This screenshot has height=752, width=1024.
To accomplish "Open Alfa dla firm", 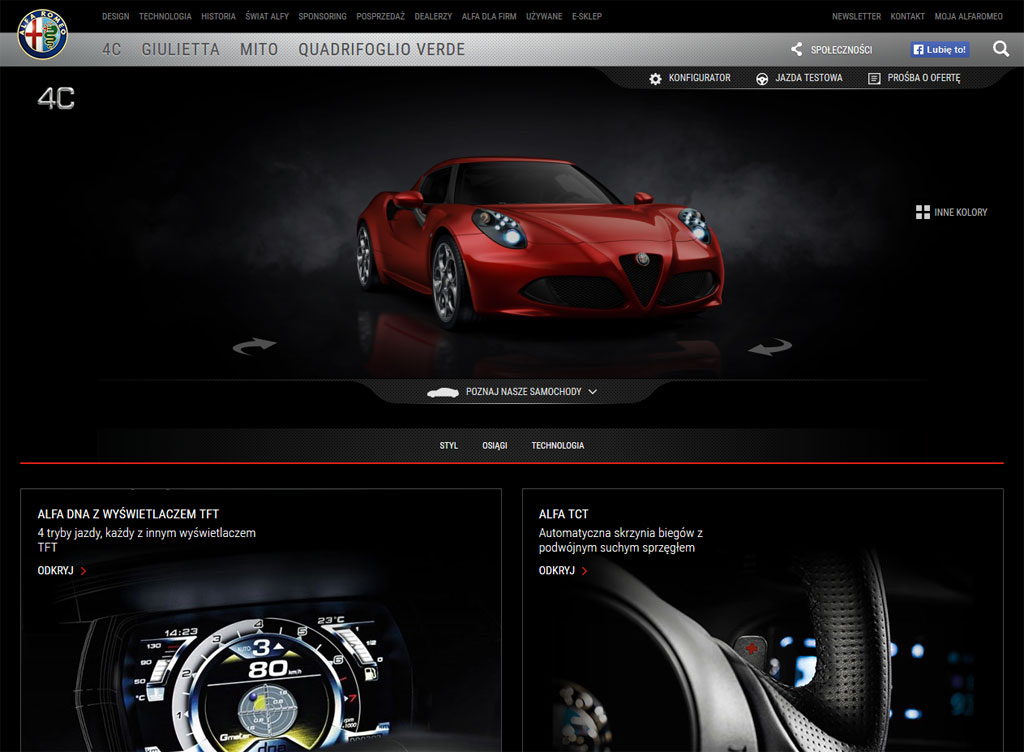I will [489, 16].
